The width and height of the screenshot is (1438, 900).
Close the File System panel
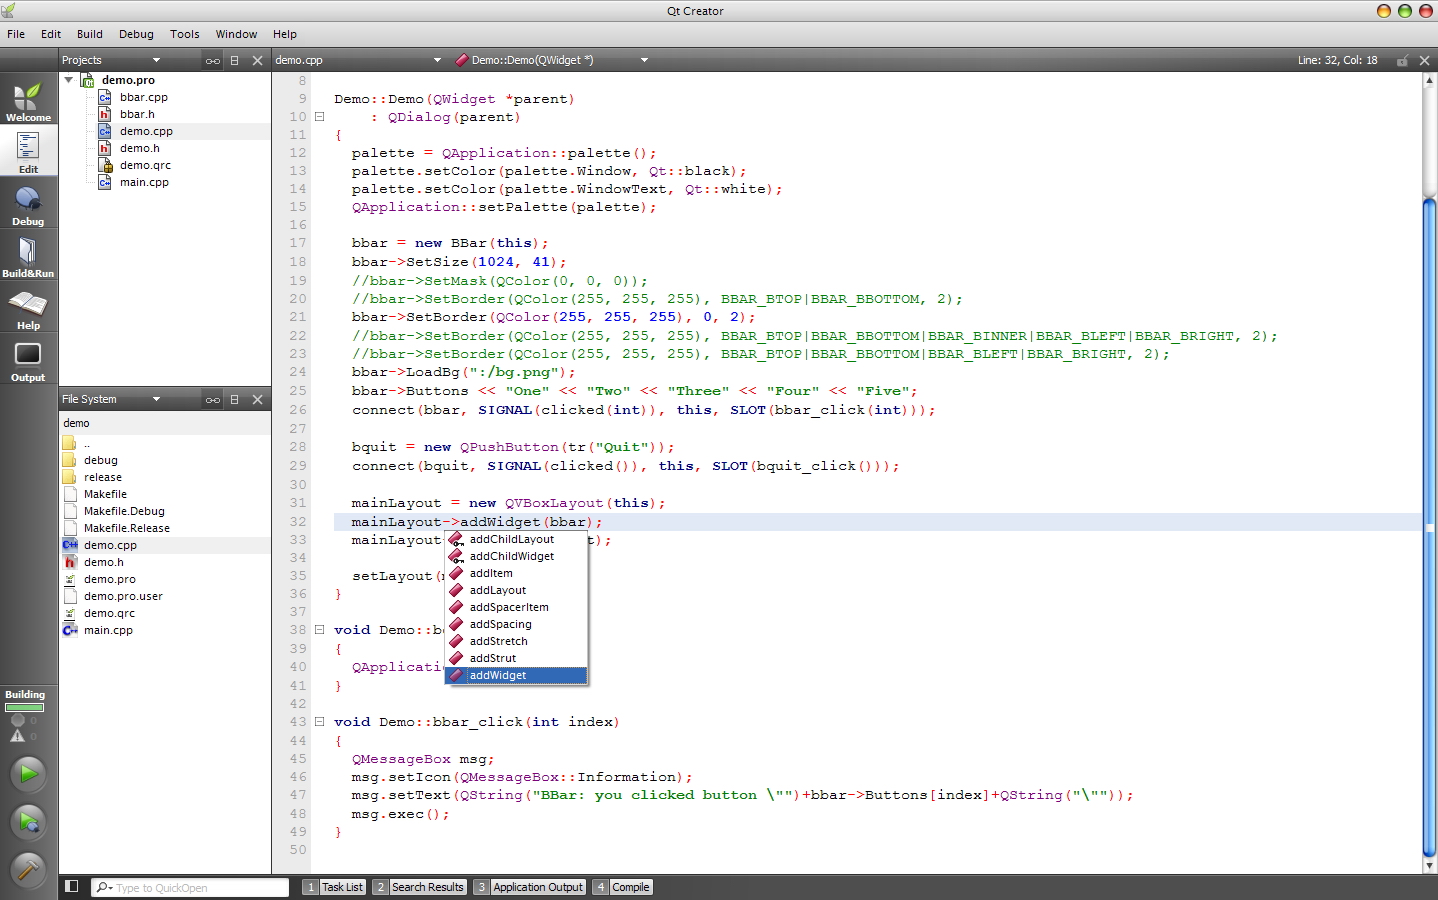pos(258,399)
